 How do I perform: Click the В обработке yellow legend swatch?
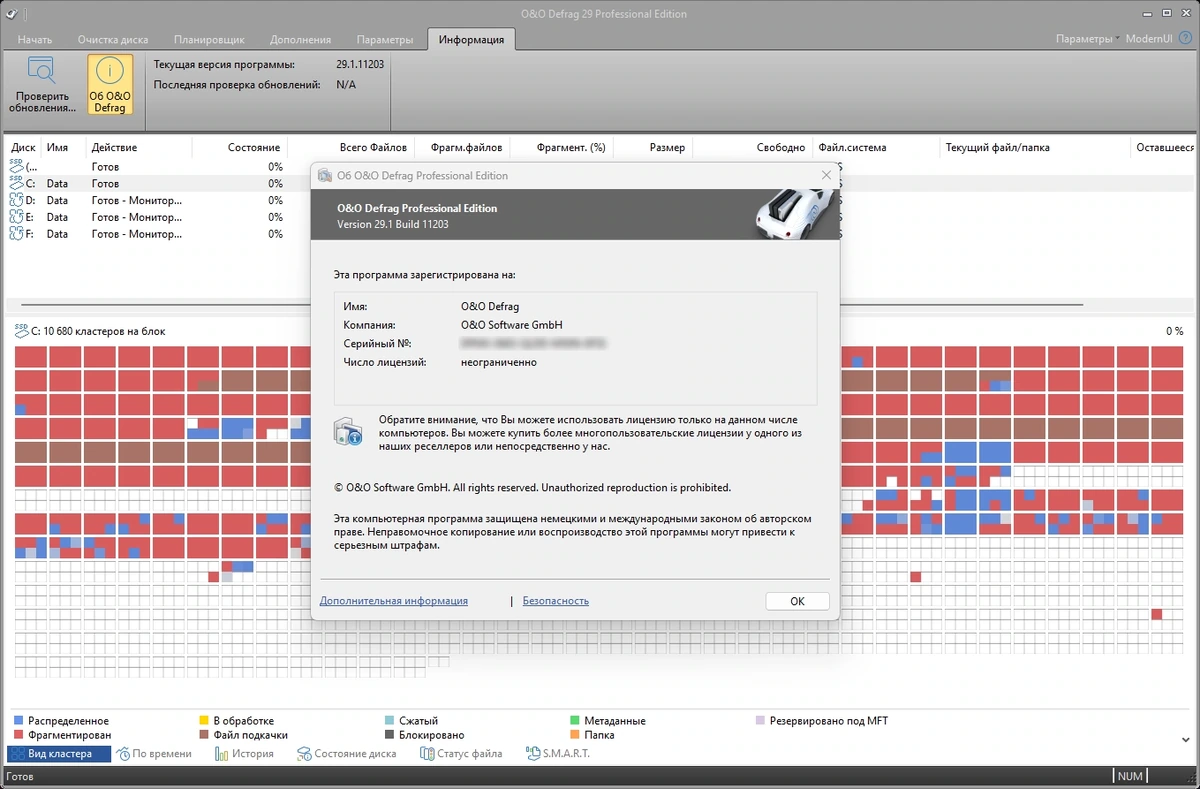(x=204, y=720)
